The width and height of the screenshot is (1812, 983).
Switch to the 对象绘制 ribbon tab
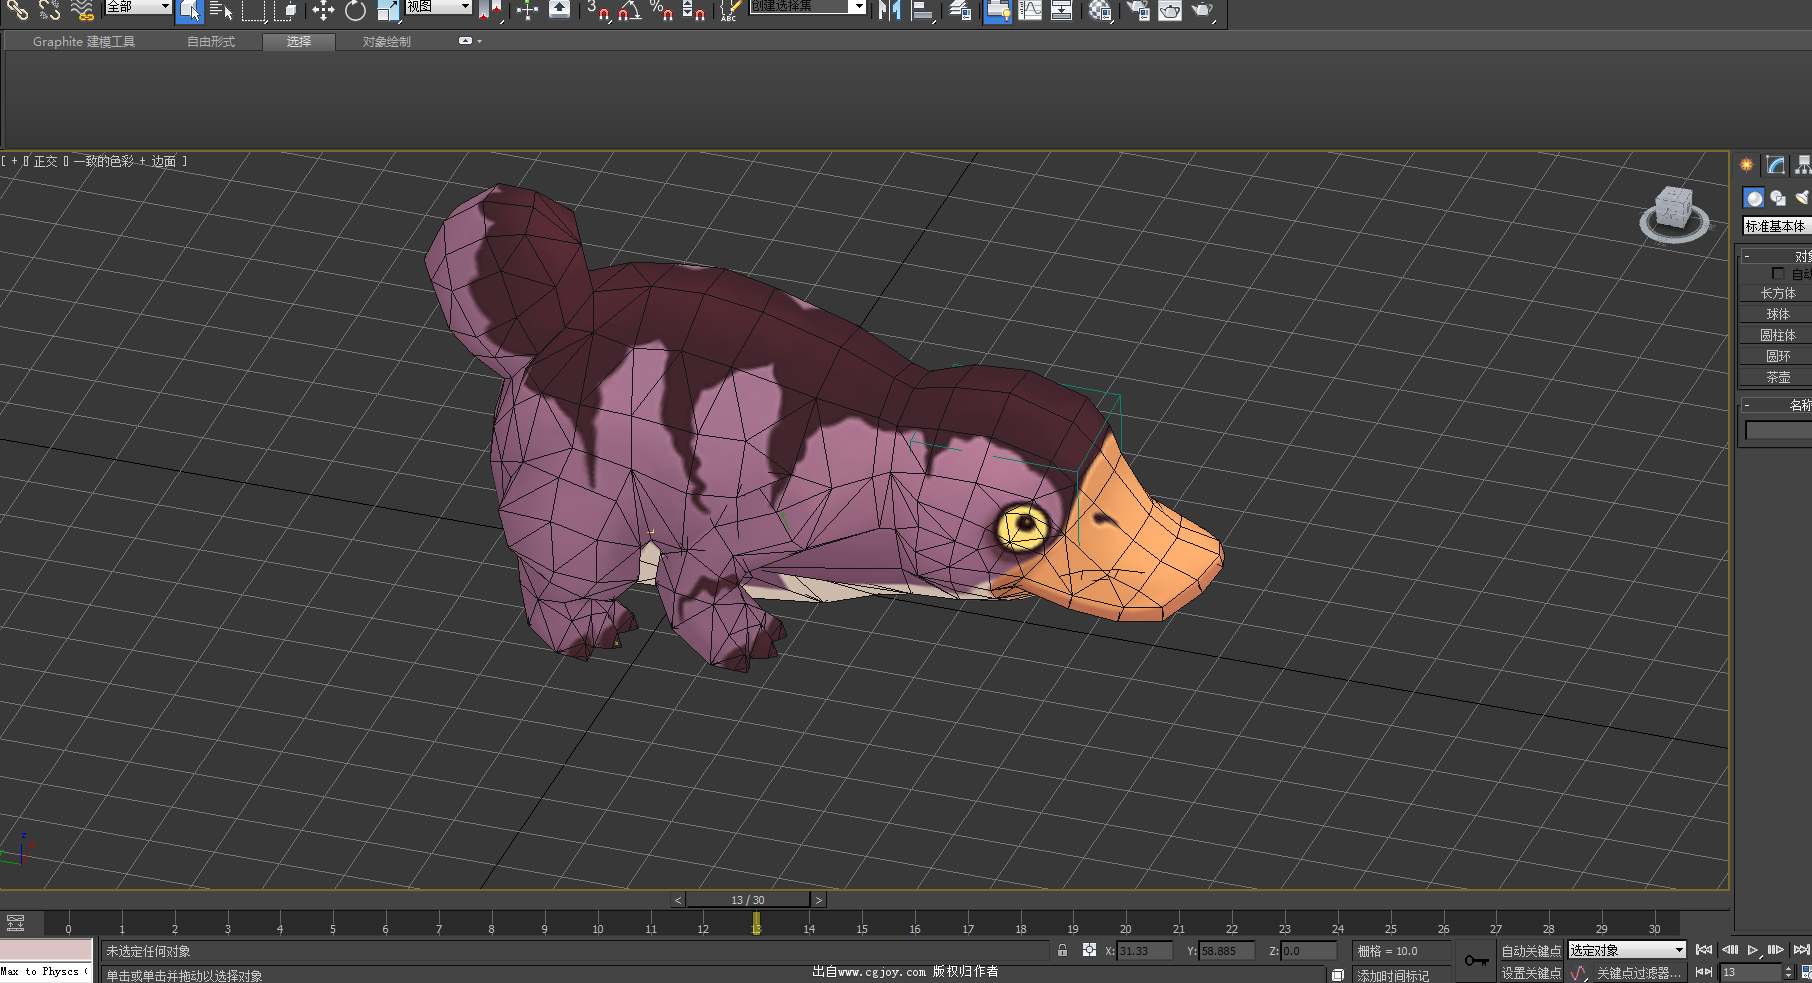tap(387, 42)
